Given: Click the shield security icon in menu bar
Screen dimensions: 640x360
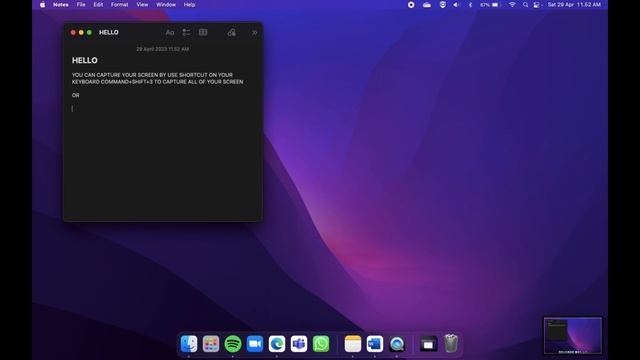Looking at the screenshot, I should [x=442, y=4].
